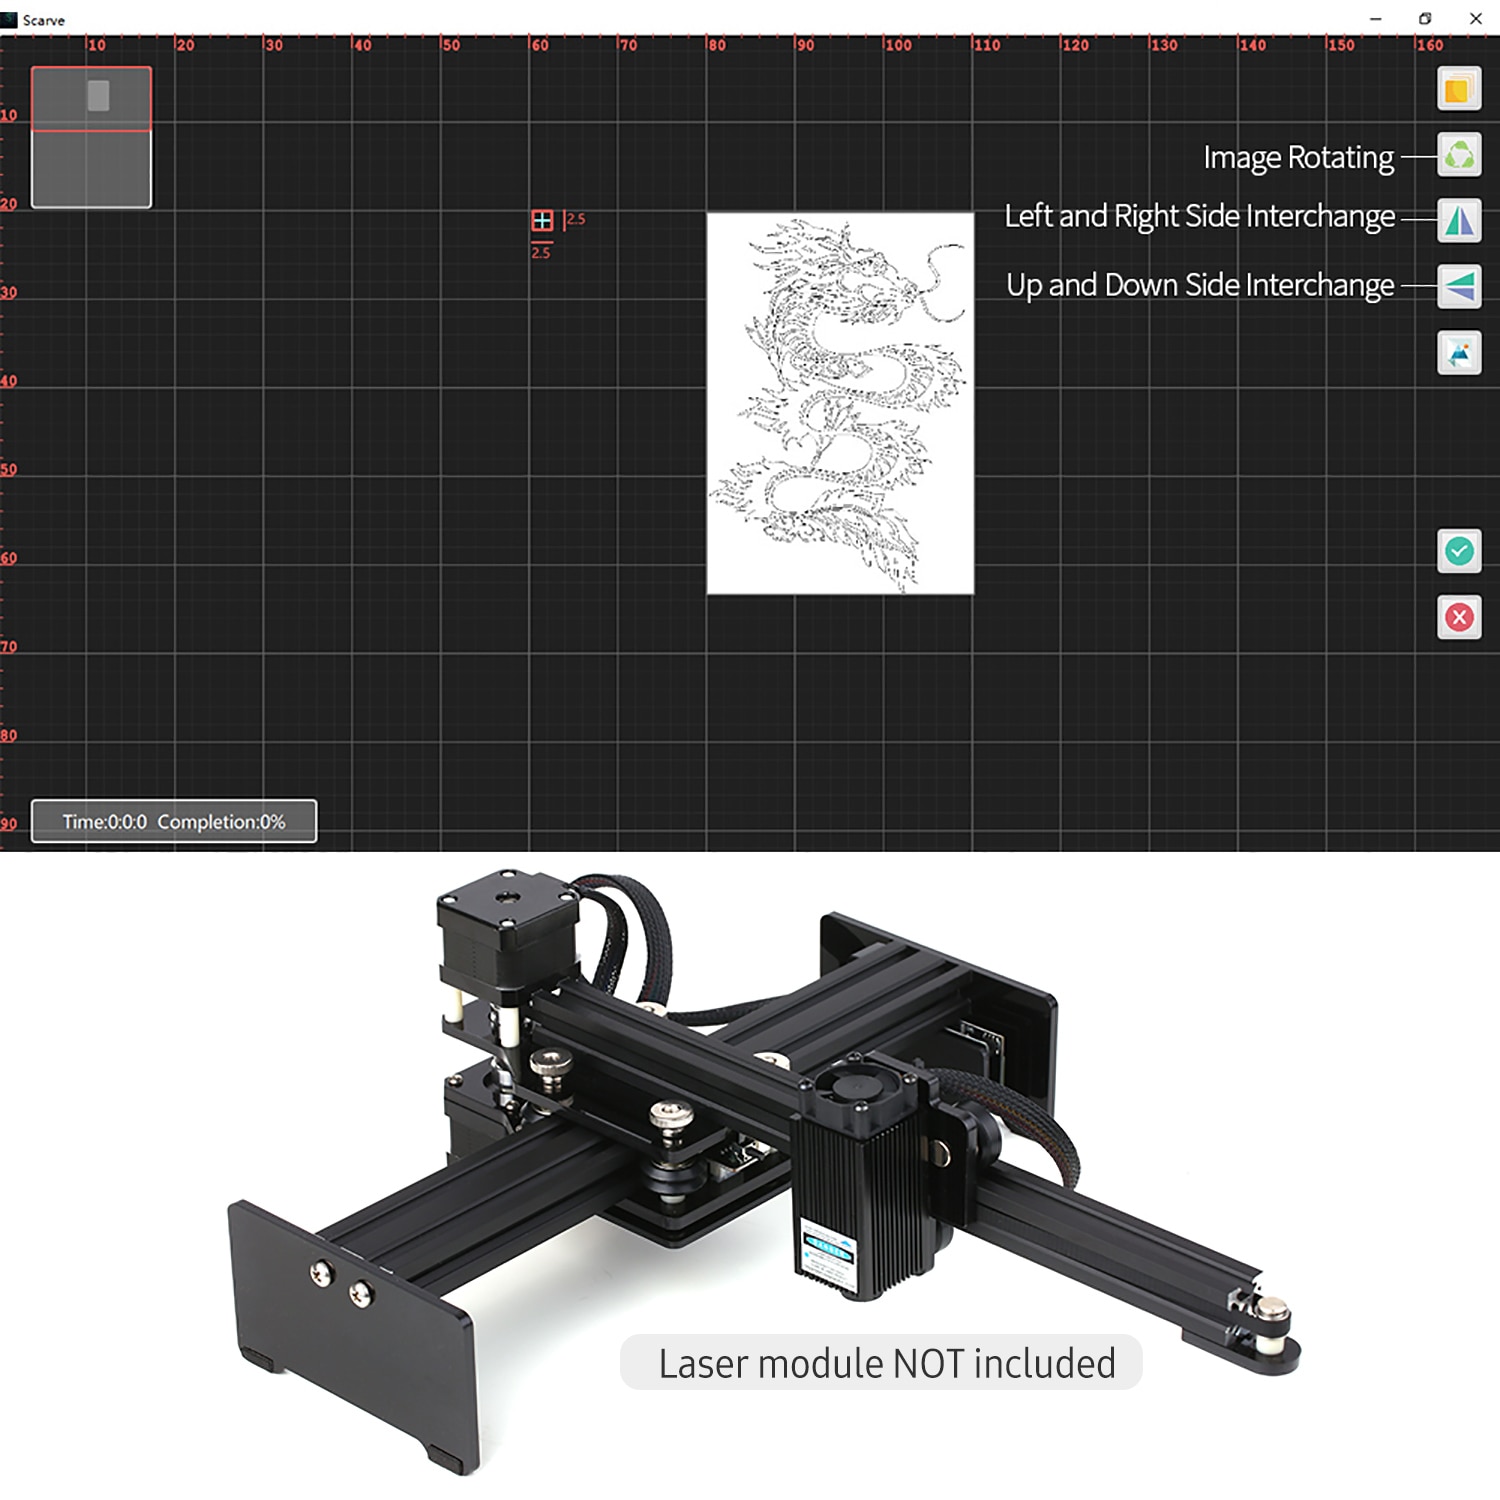This screenshot has width=1500, height=1500.
Task: Click the Image Rotating icon
Action: coord(1459,155)
